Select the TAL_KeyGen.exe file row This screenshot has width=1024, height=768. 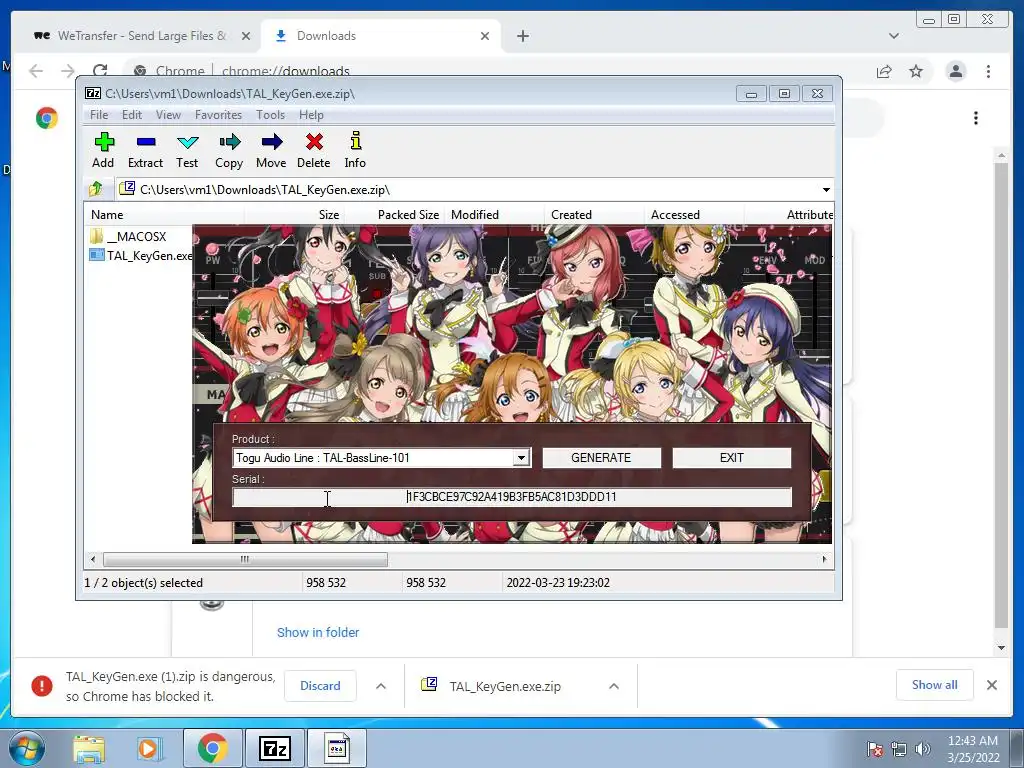click(140, 255)
